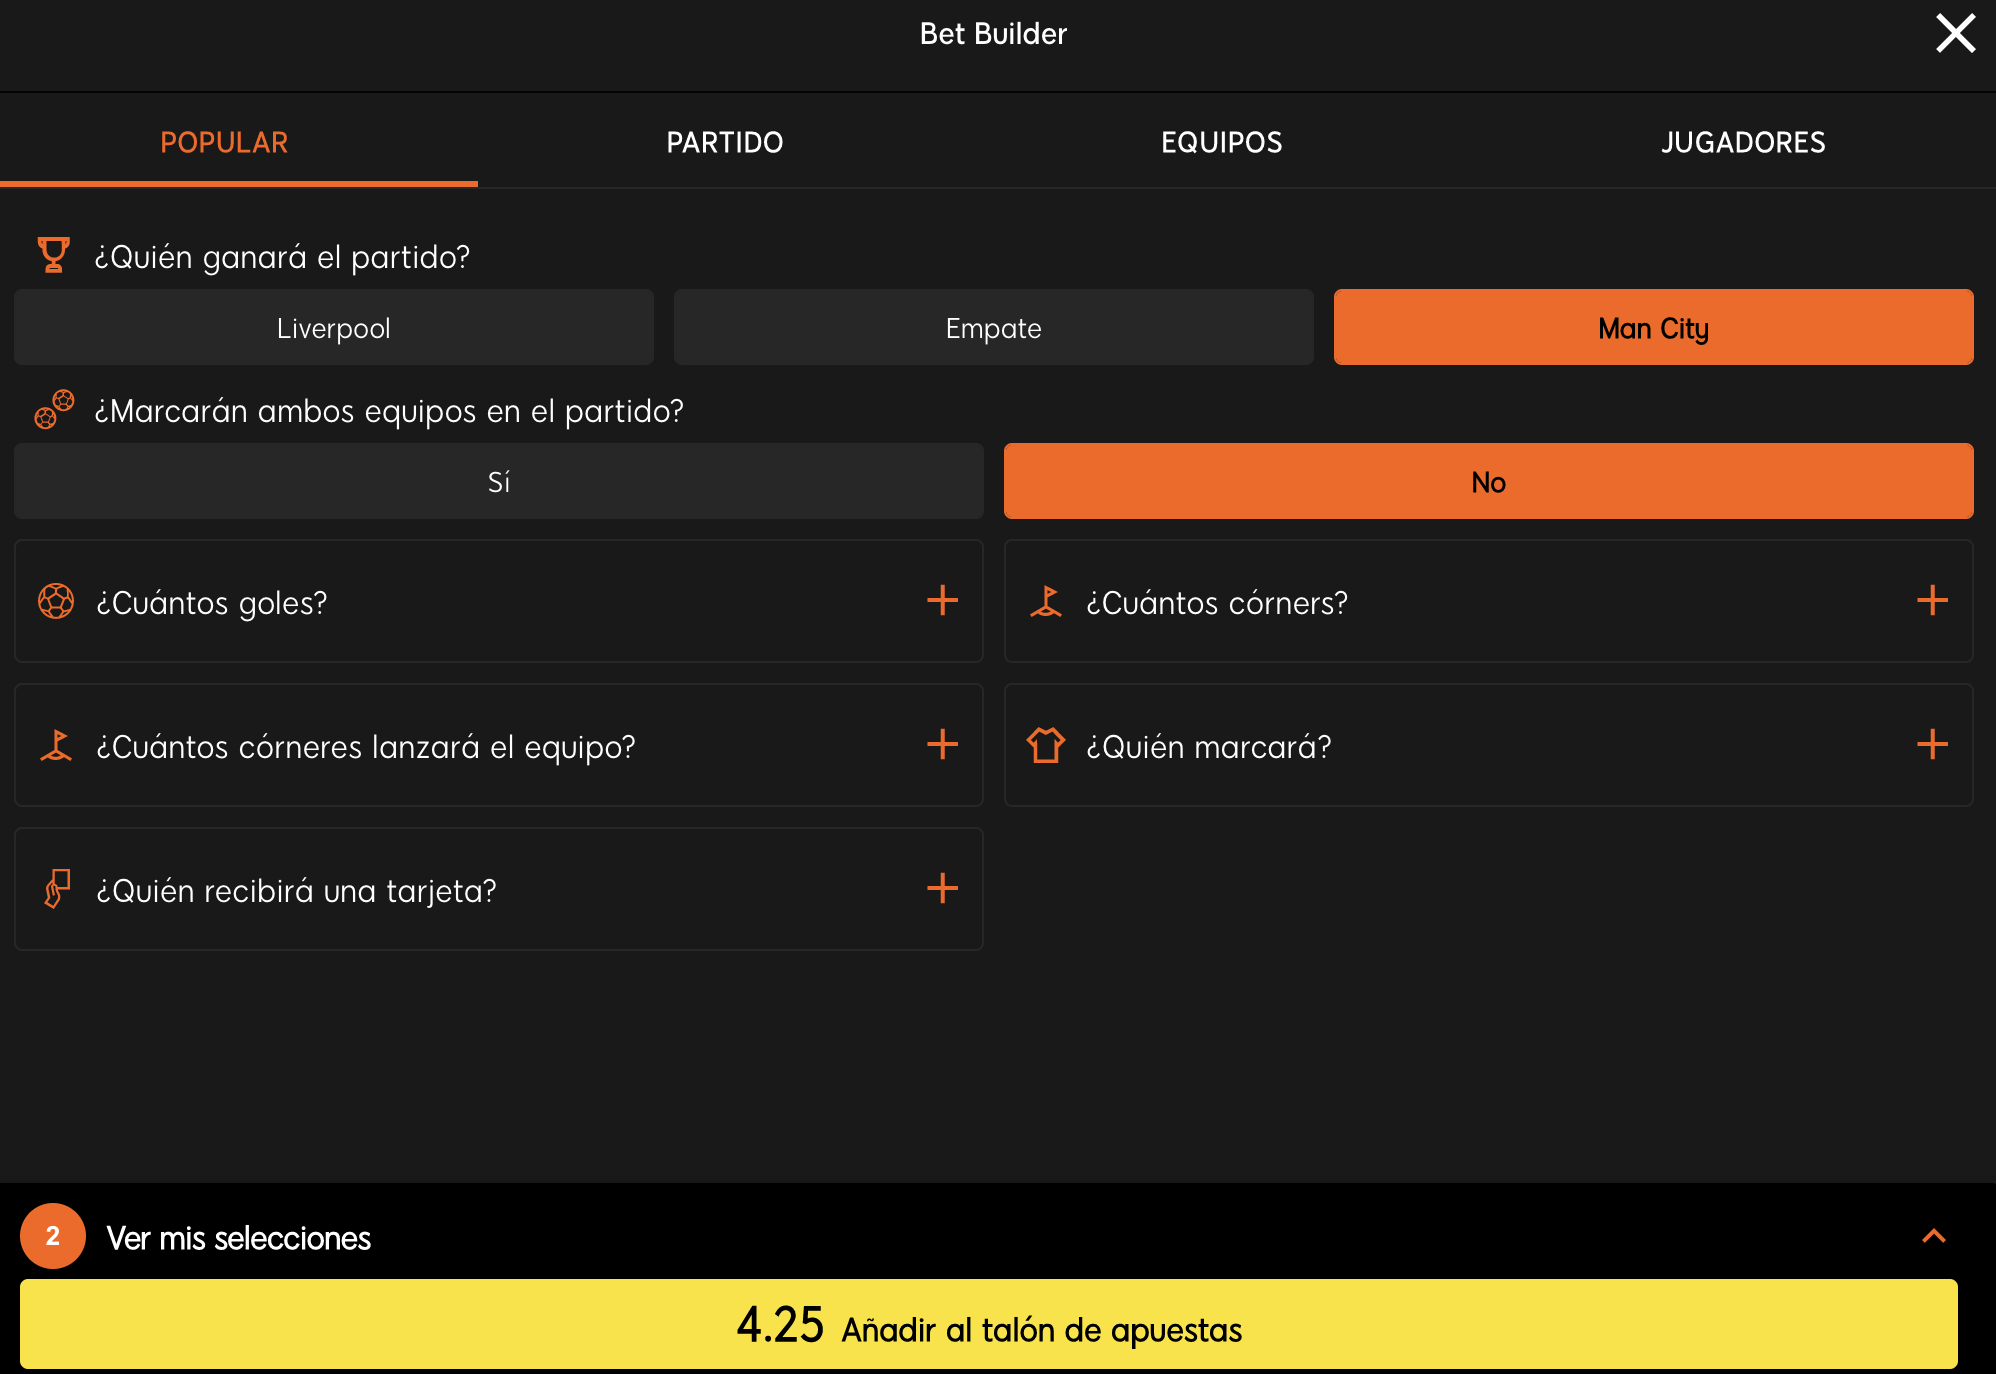Expand ¿Cuántos córners? with its plus
The image size is (1996, 1374).
1932,600
